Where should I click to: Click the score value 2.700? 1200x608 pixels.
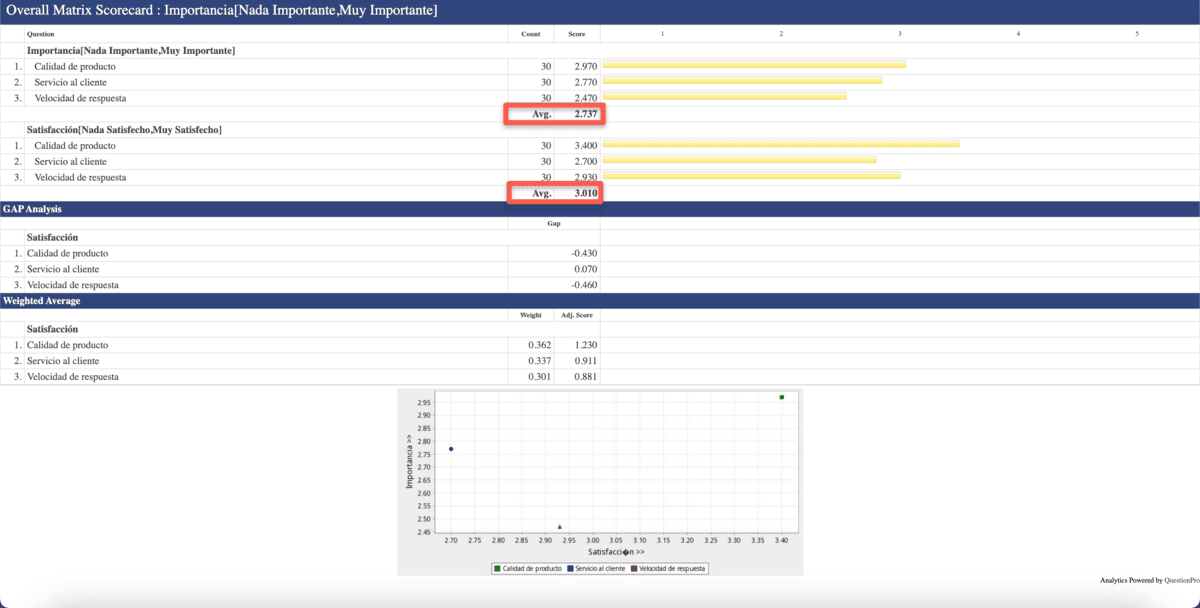(x=586, y=162)
